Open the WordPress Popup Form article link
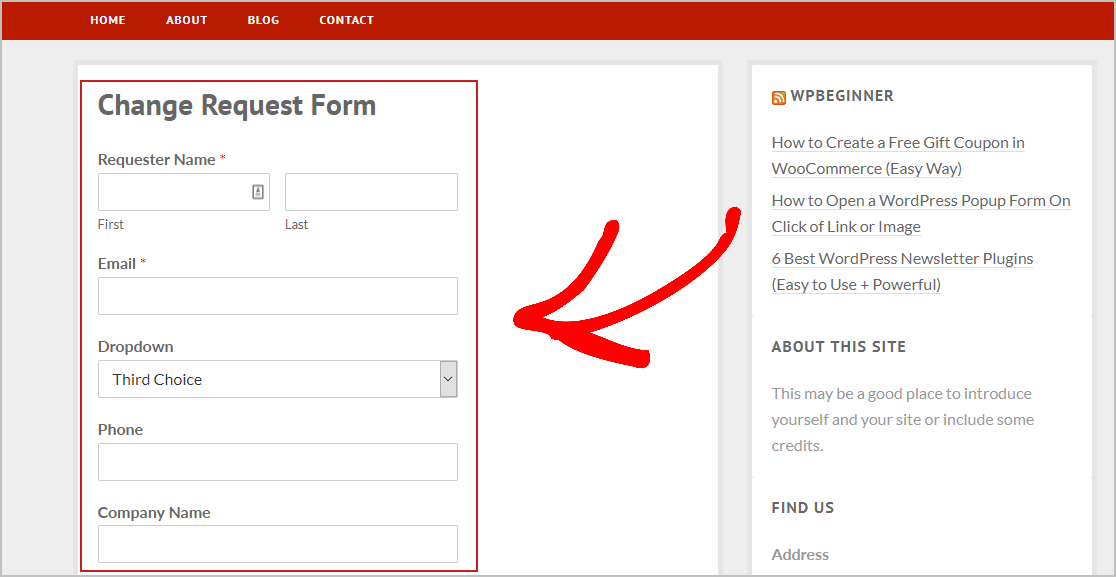1116x577 pixels. (x=921, y=213)
